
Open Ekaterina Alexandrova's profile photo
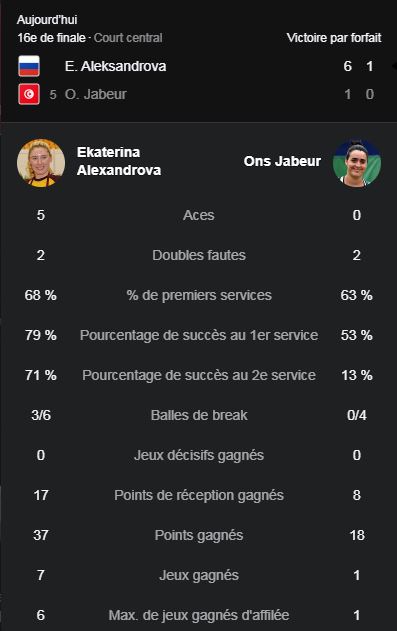pyautogui.click(x=41, y=163)
